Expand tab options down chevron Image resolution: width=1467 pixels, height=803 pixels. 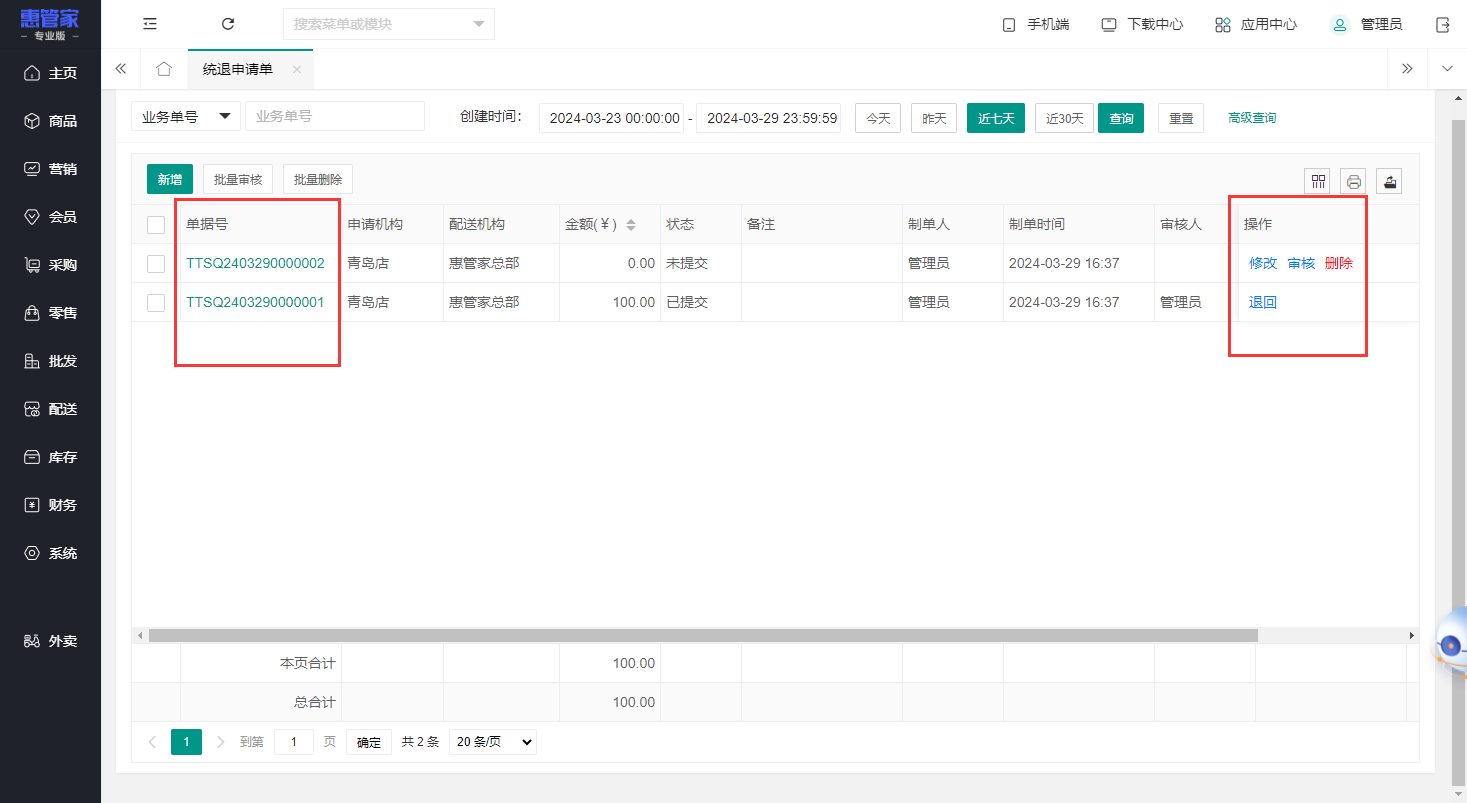pos(1447,69)
